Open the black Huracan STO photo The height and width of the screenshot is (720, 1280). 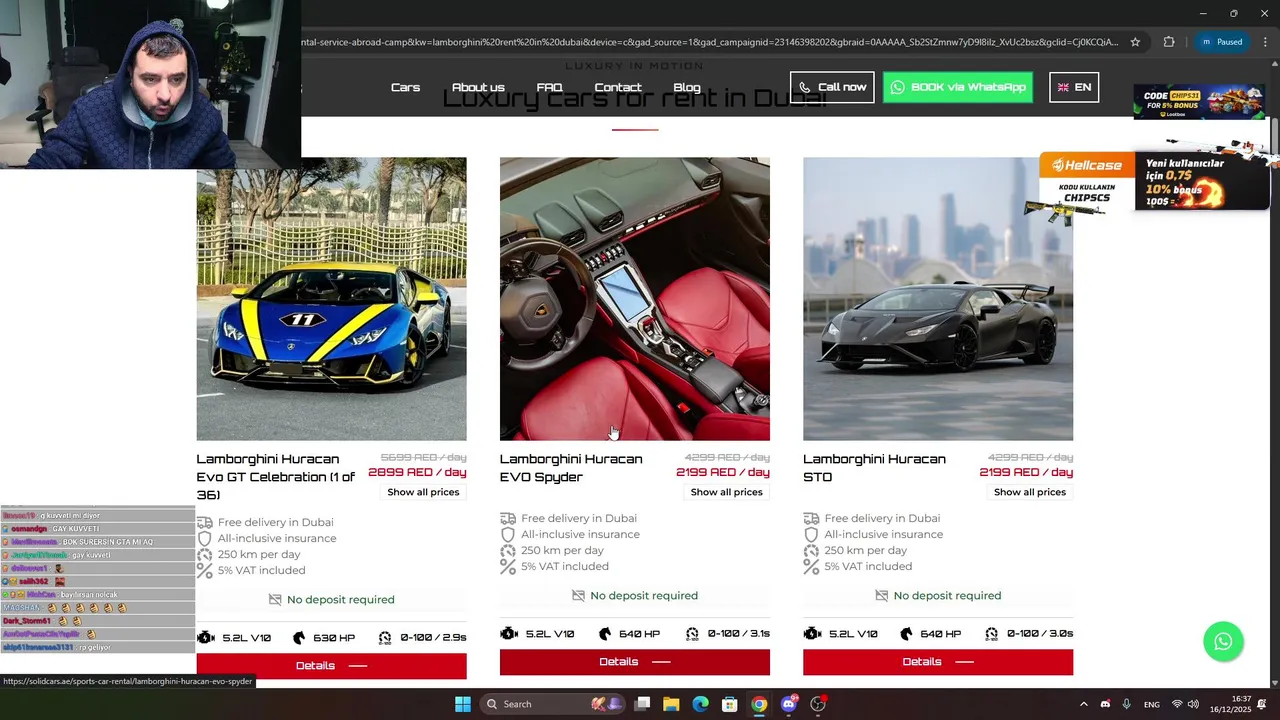click(938, 299)
